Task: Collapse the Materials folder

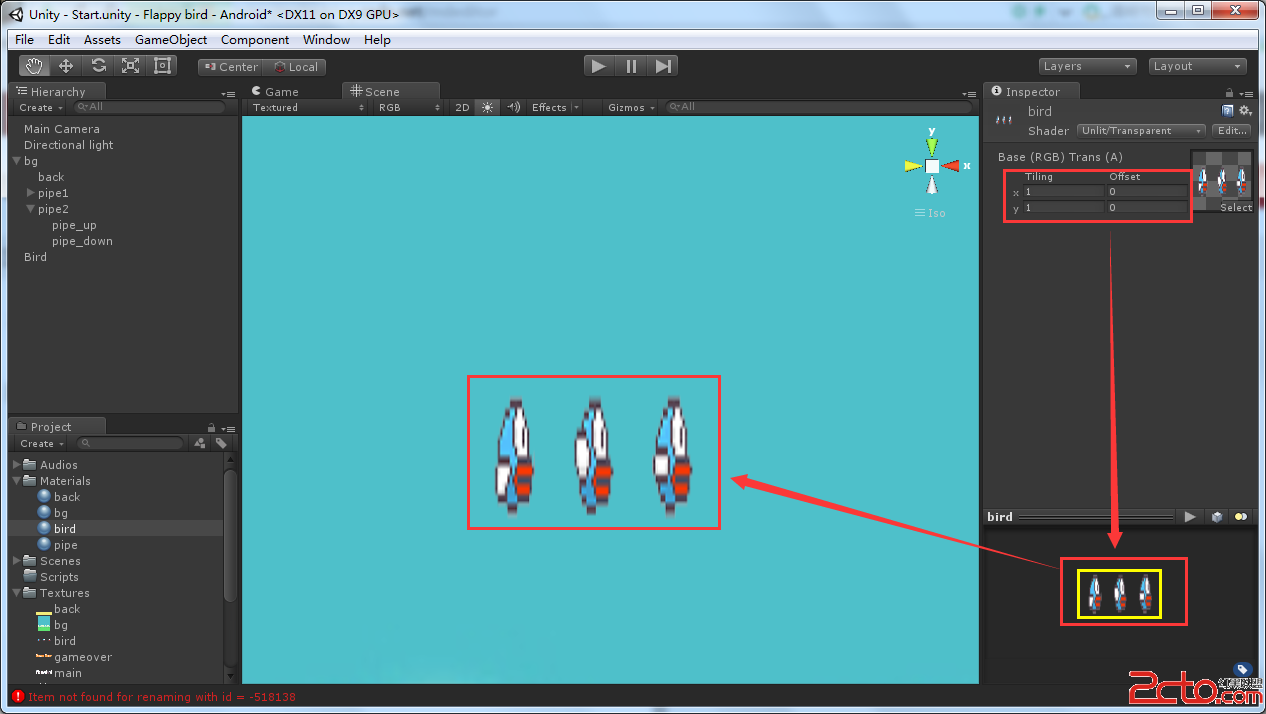Action: [17, 481]
